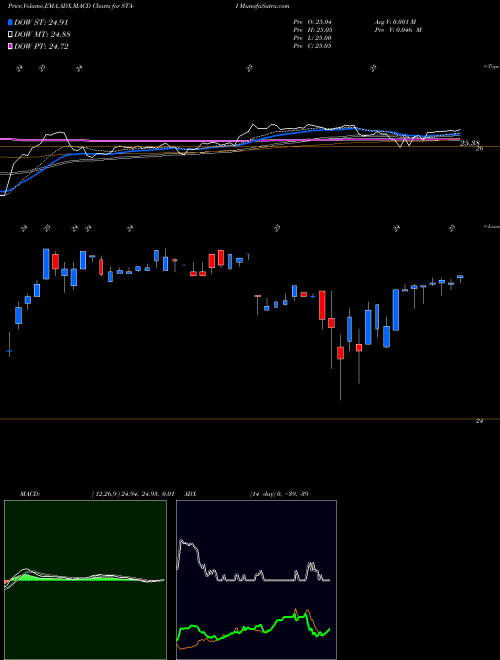Click the last blue candle at the right end
The height and width of the screenshot is (660, 500).
pos(460,277)
